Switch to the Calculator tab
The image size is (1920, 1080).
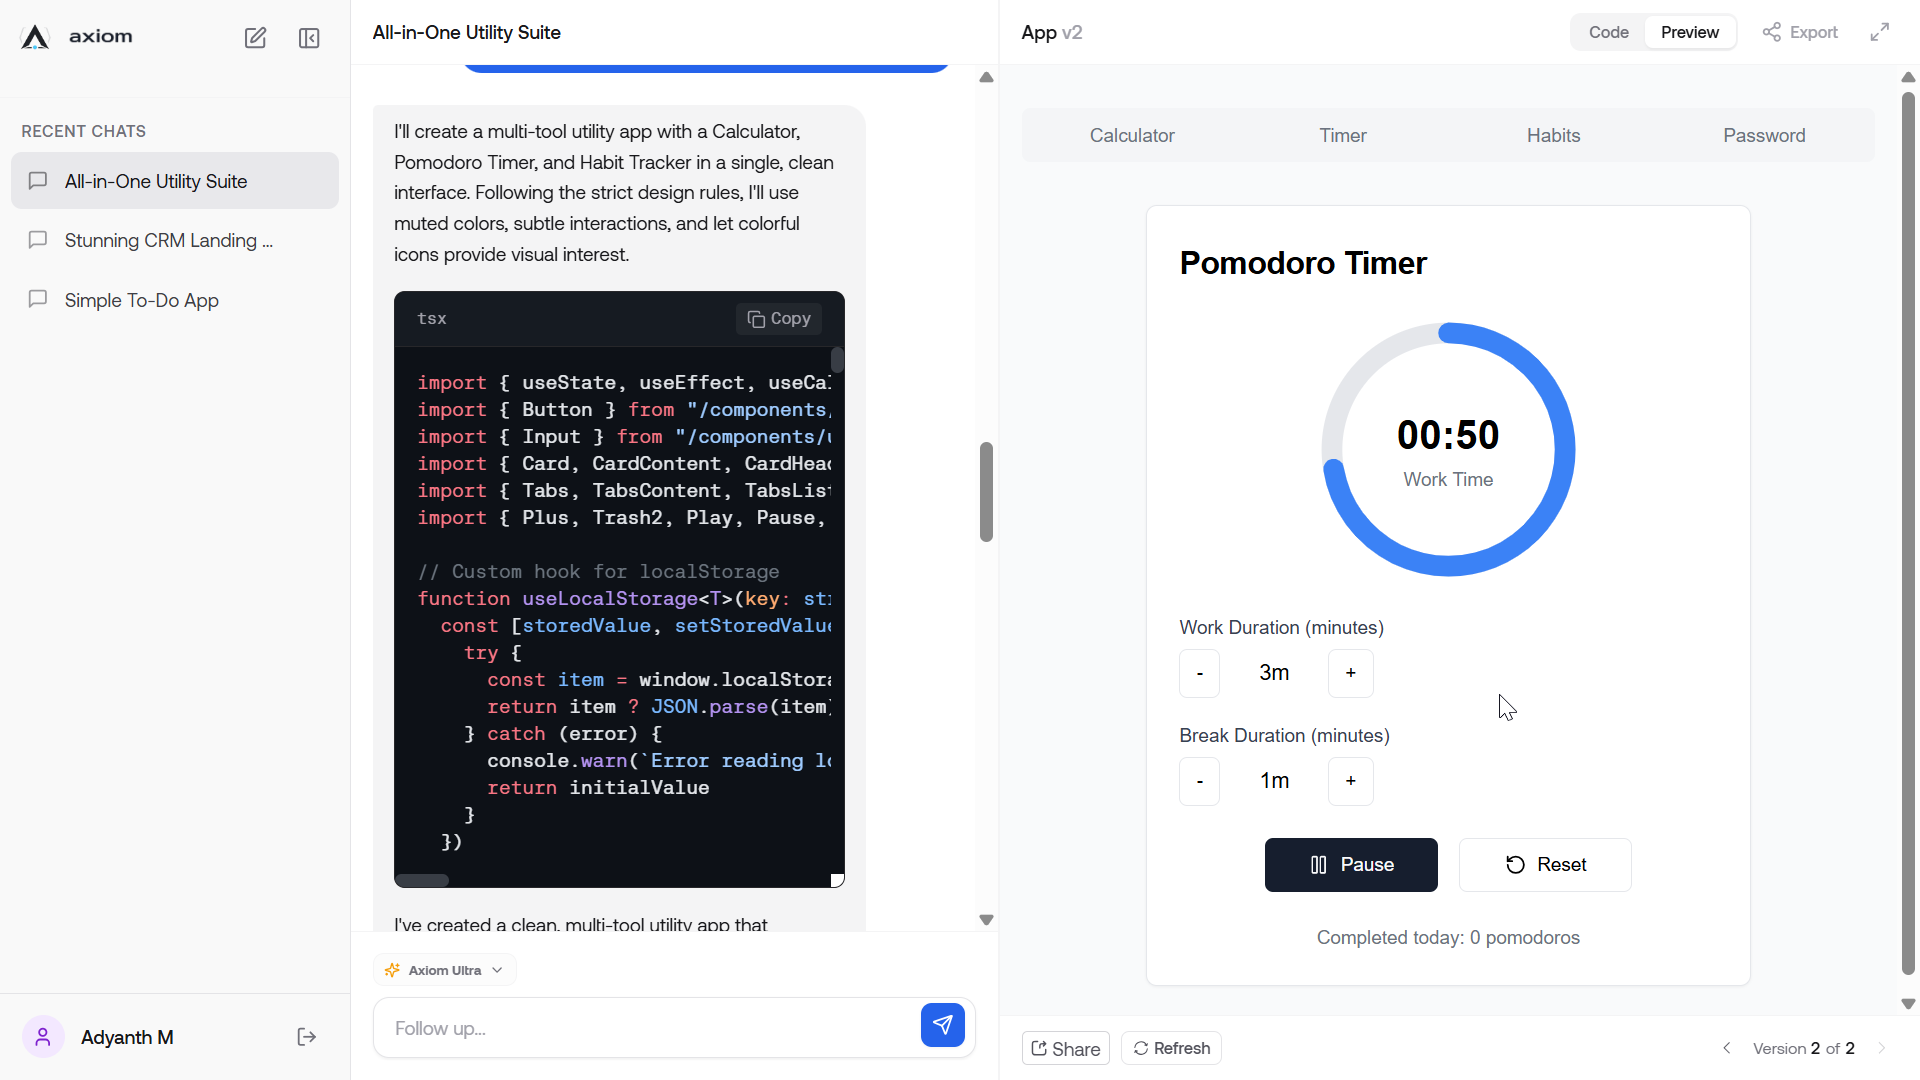[1131, 135]
